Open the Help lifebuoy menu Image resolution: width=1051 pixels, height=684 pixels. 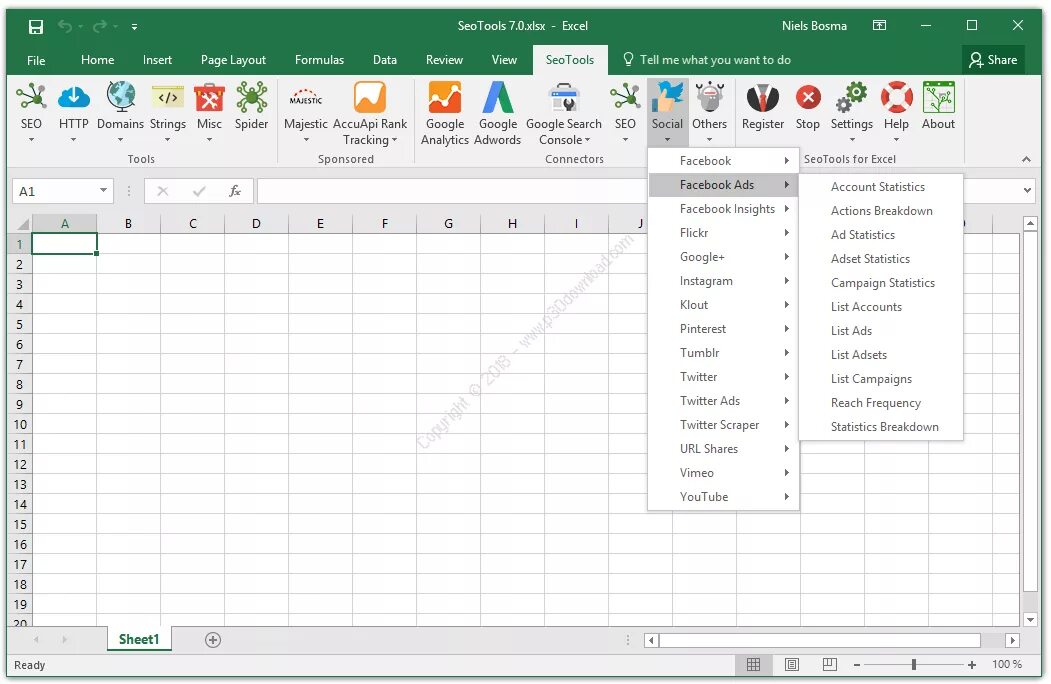tap(896, 111)
